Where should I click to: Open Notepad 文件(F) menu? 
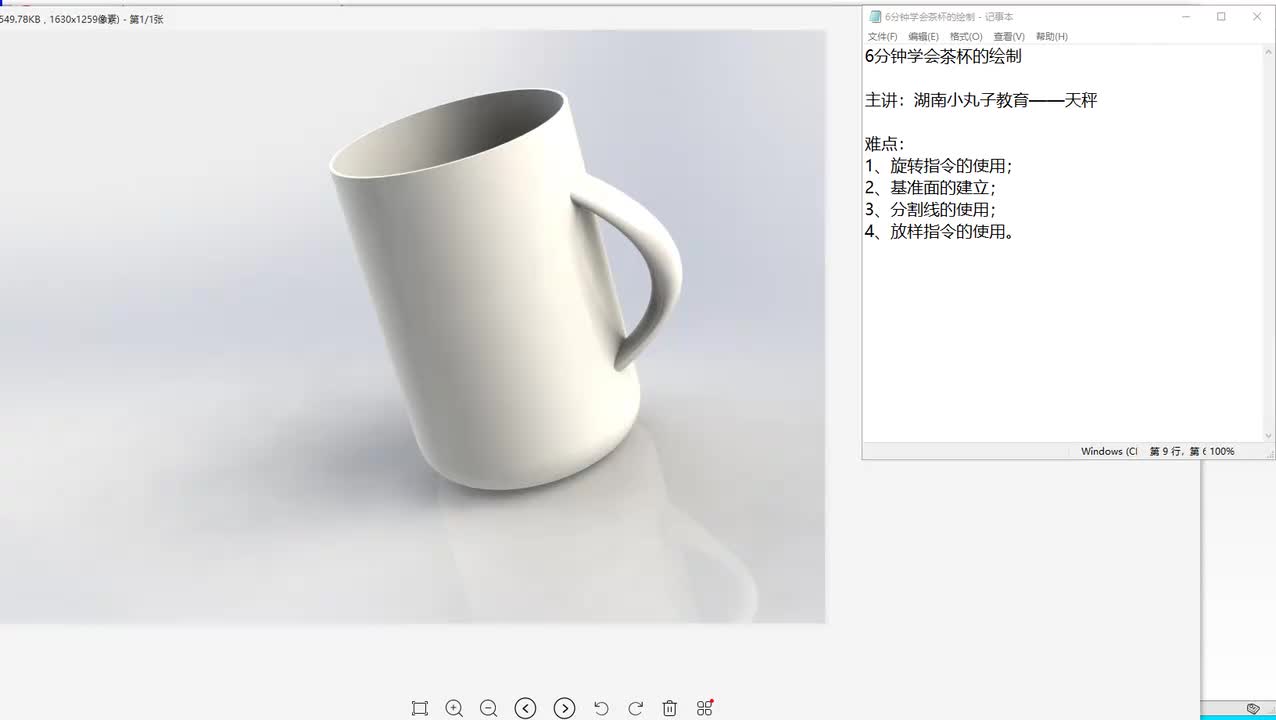pos(882,36)
